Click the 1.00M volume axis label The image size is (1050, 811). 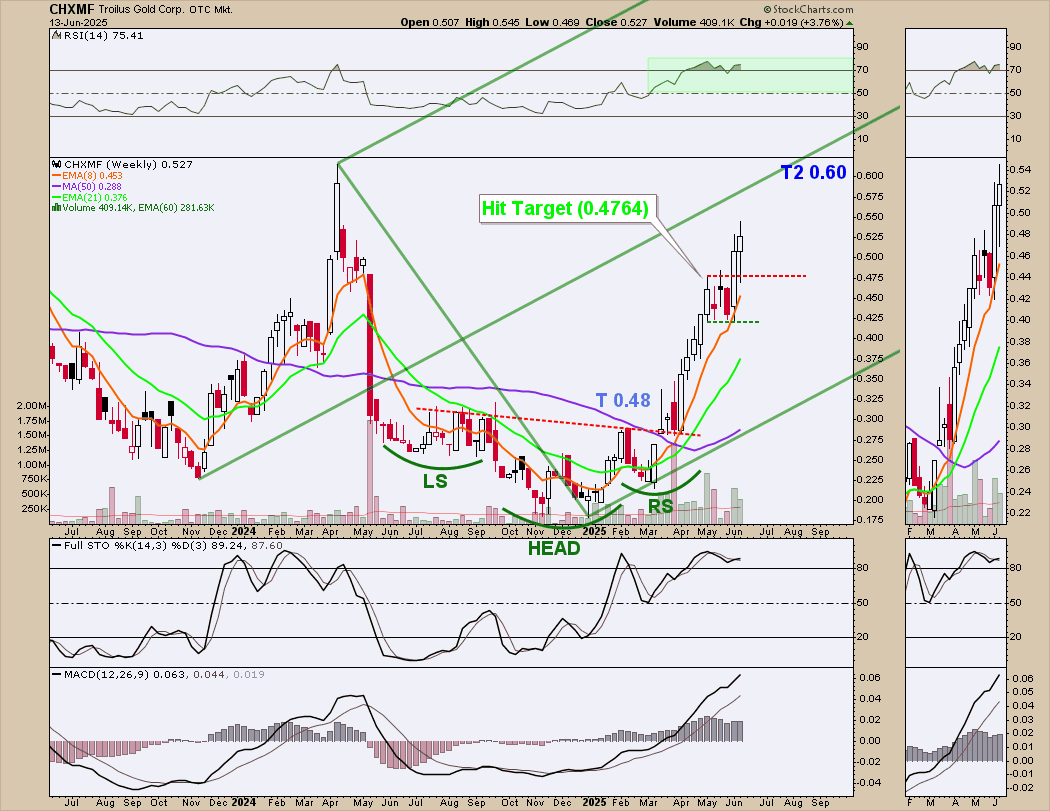[x=32, y=465]
